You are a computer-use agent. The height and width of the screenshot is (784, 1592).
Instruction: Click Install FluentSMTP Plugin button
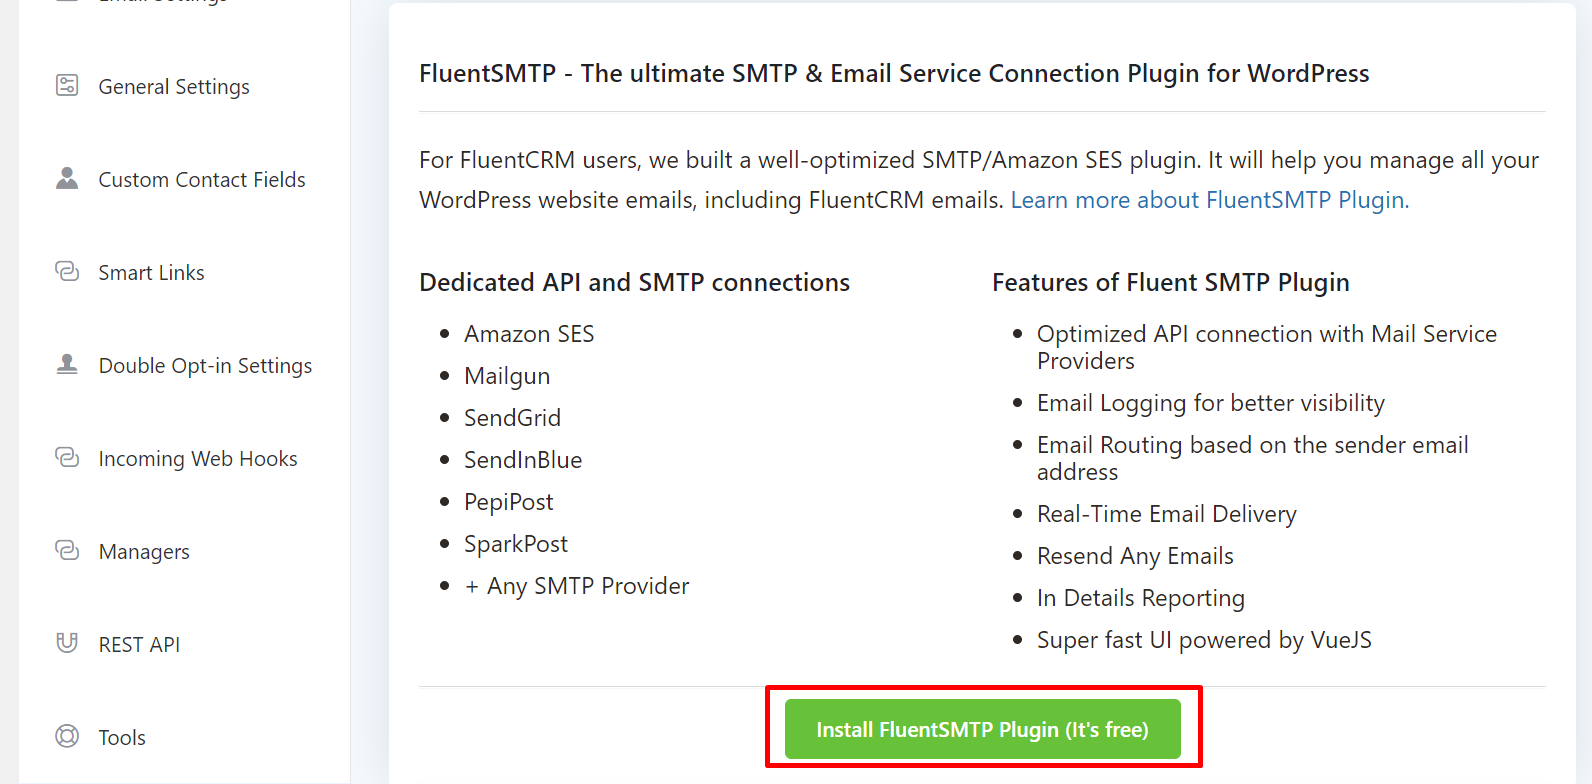pyautogui.click(x=983, y=729)
